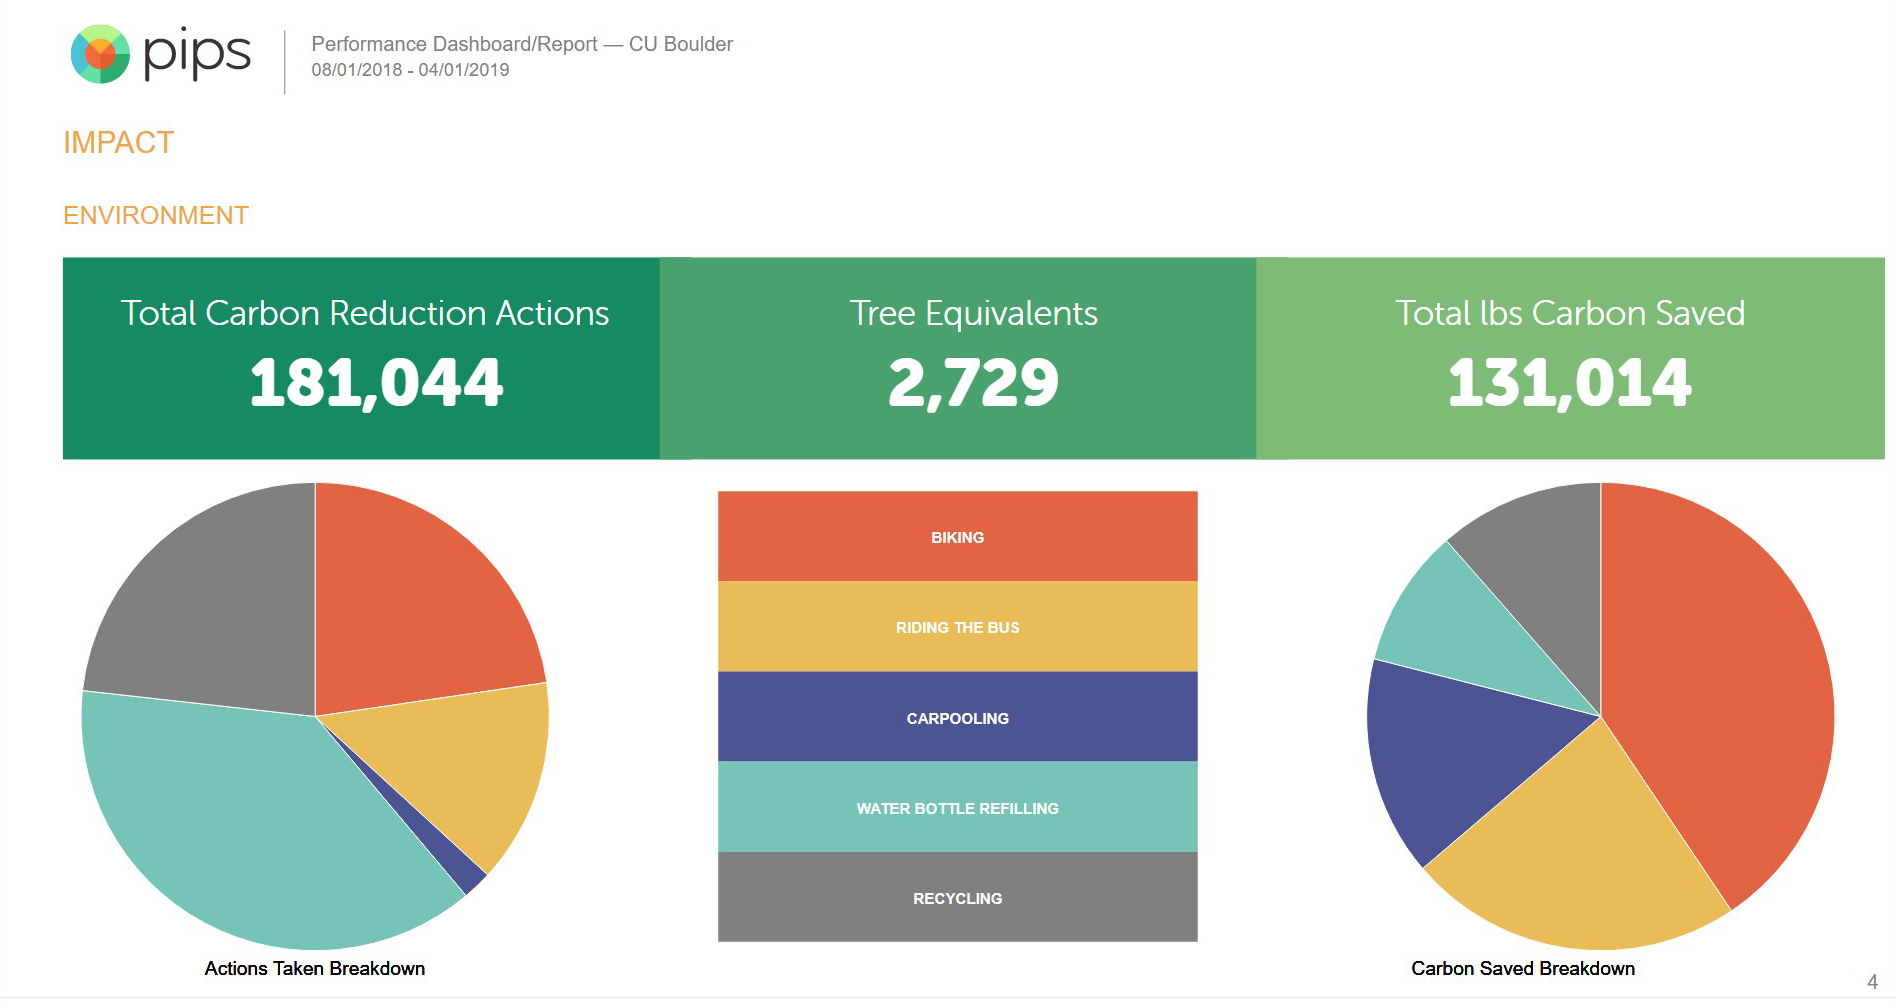Click the ENVIRONMENT subsection heading
Viewport: 1896px width, 1008px height.
(155, 216)
